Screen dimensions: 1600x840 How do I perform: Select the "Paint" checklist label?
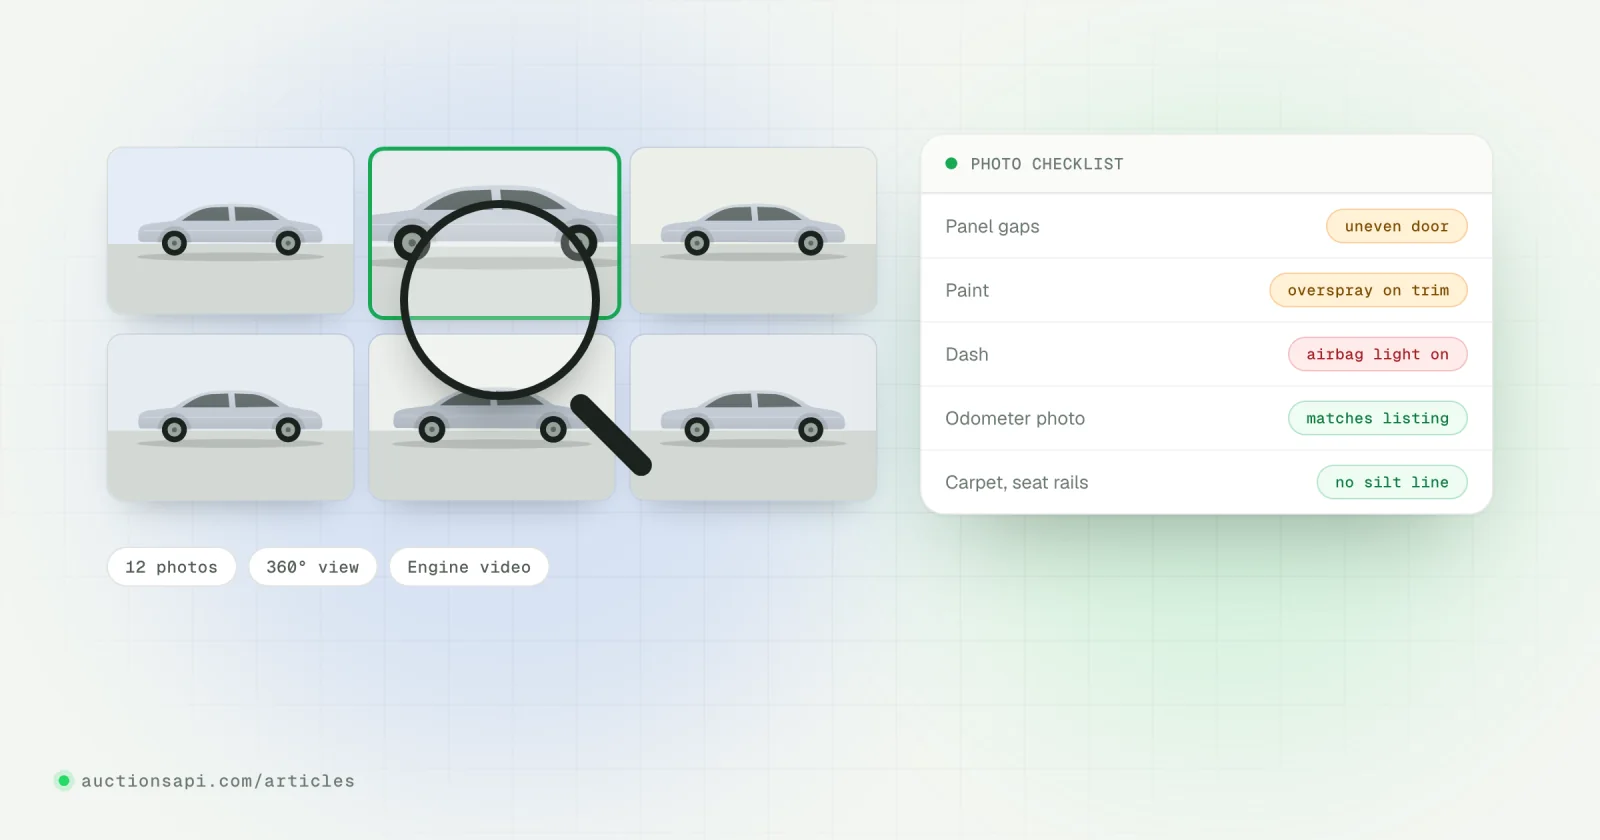pyautogui.click(x=967, y=290)
